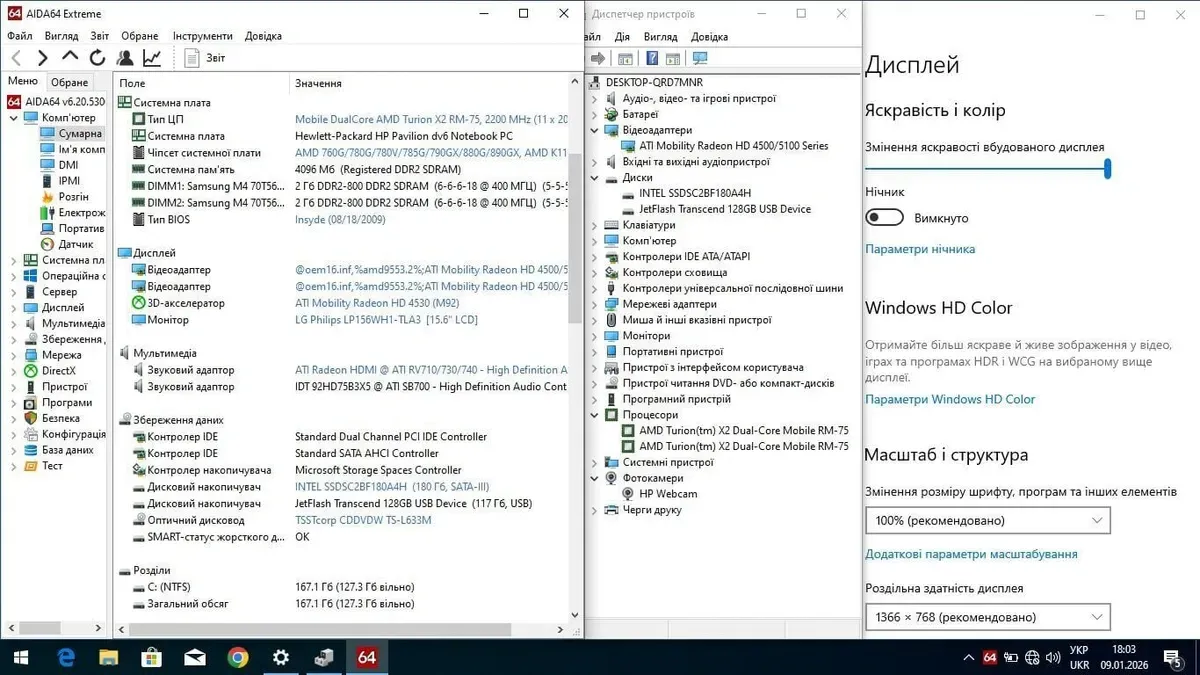Open the Параметри нічника link

[919, 249]
